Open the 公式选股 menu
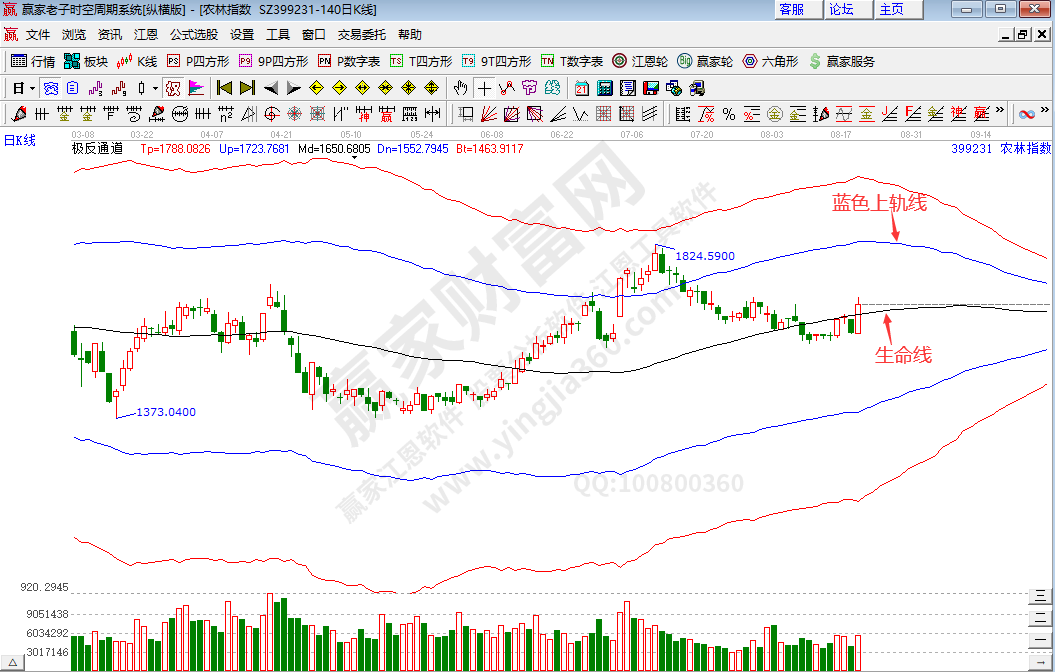 coord(193,35)
